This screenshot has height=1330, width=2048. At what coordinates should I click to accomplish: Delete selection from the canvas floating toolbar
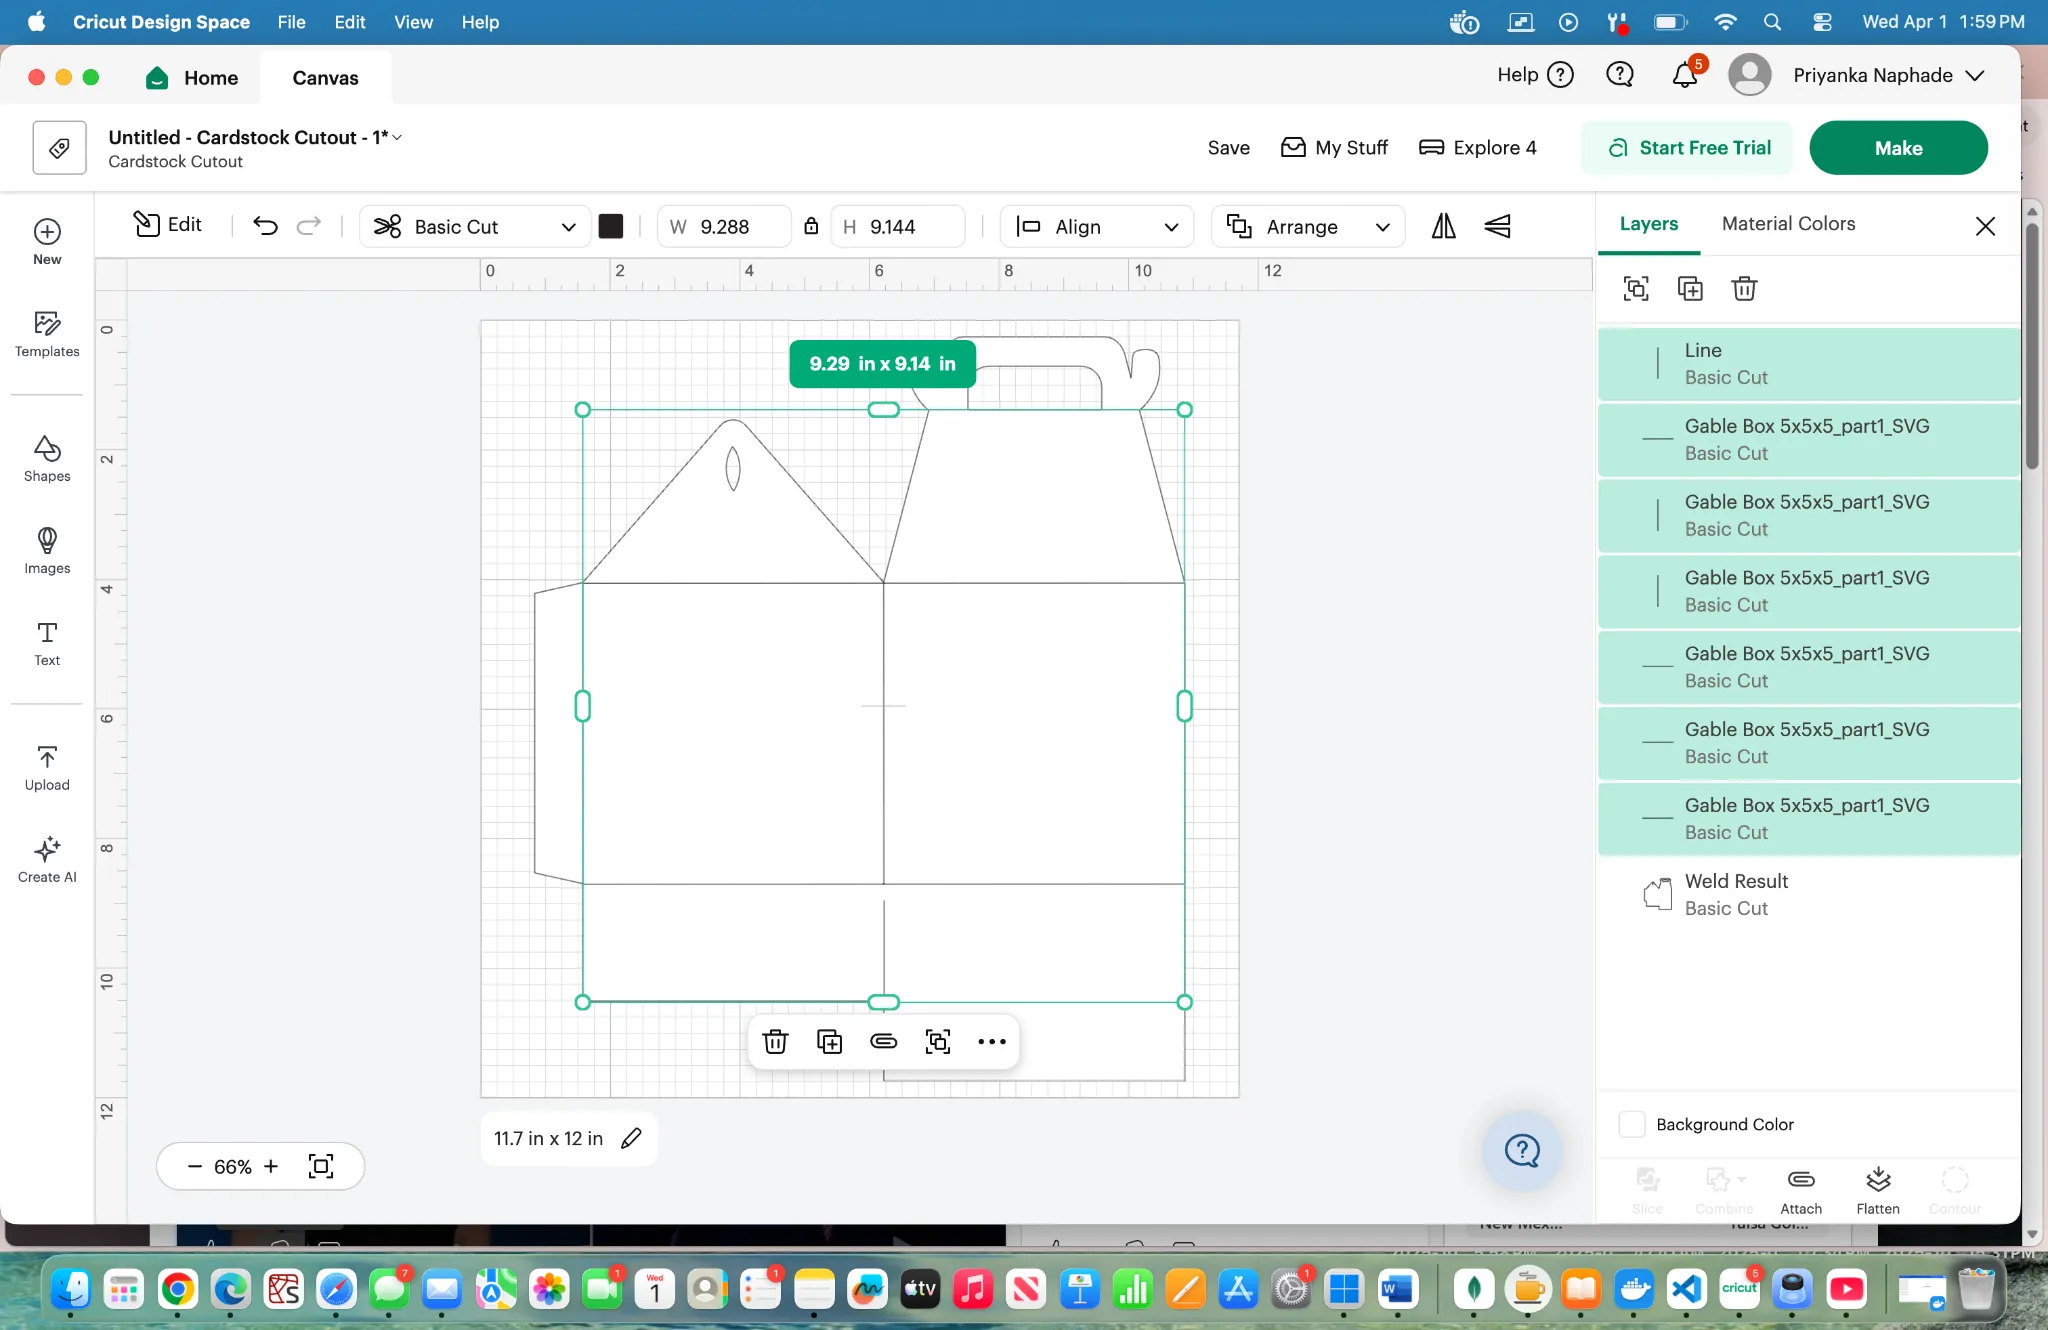pyautogui.click(x=775, y=1042)
